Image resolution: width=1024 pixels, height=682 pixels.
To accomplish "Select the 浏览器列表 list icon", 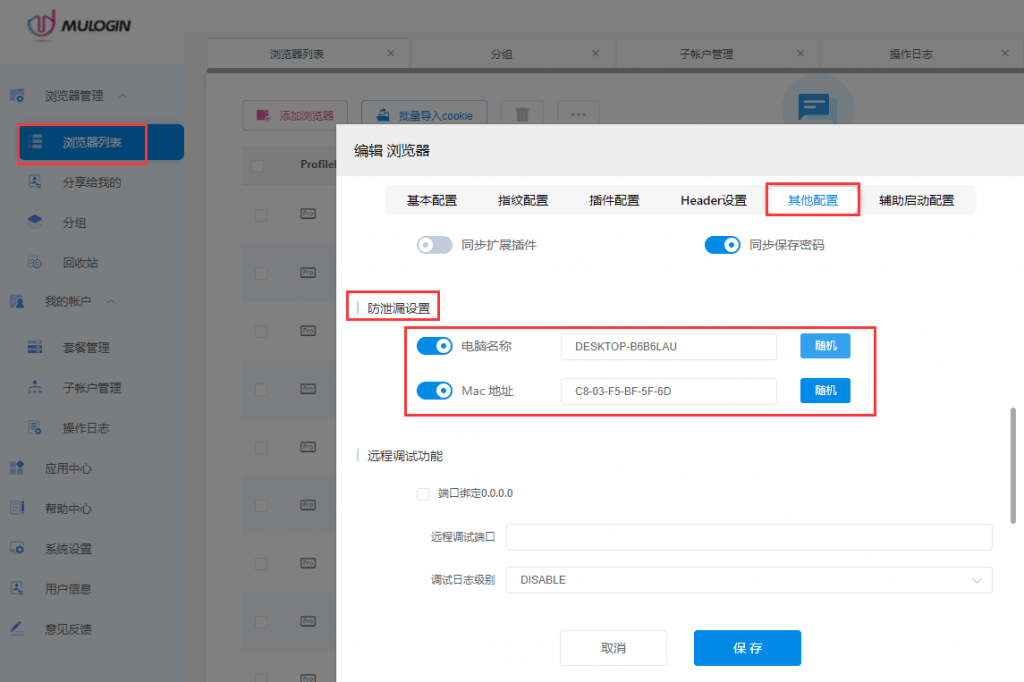I will (x=35, y=142).
